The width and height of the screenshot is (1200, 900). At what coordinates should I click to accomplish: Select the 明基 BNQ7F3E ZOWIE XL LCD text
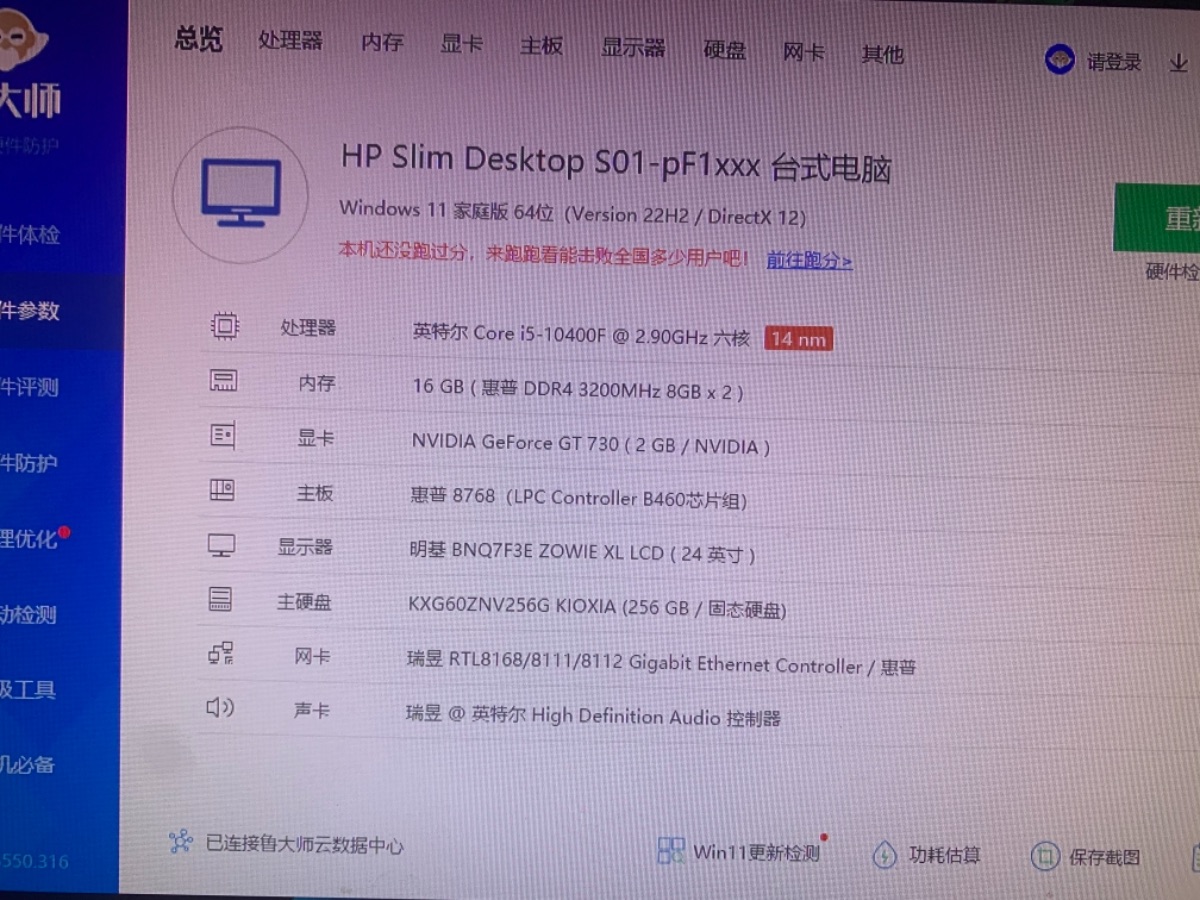tap(582, 552)
